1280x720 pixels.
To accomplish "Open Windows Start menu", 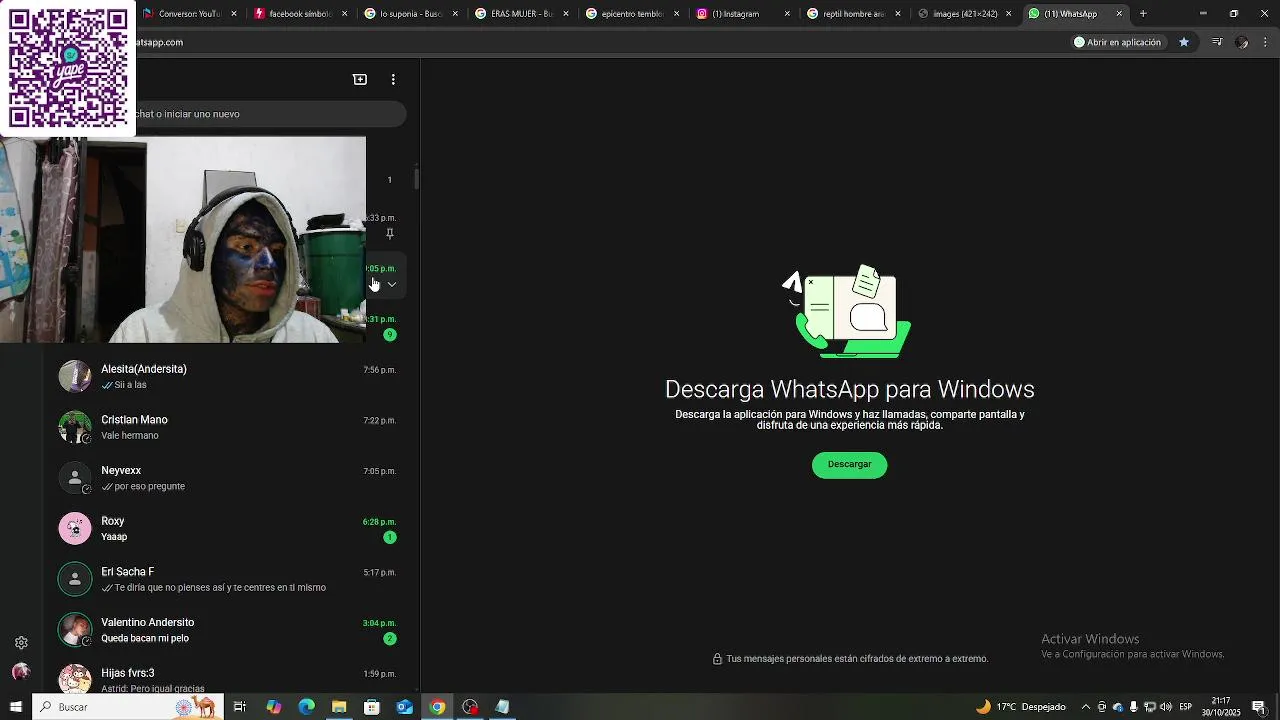I will click(16, 707).
